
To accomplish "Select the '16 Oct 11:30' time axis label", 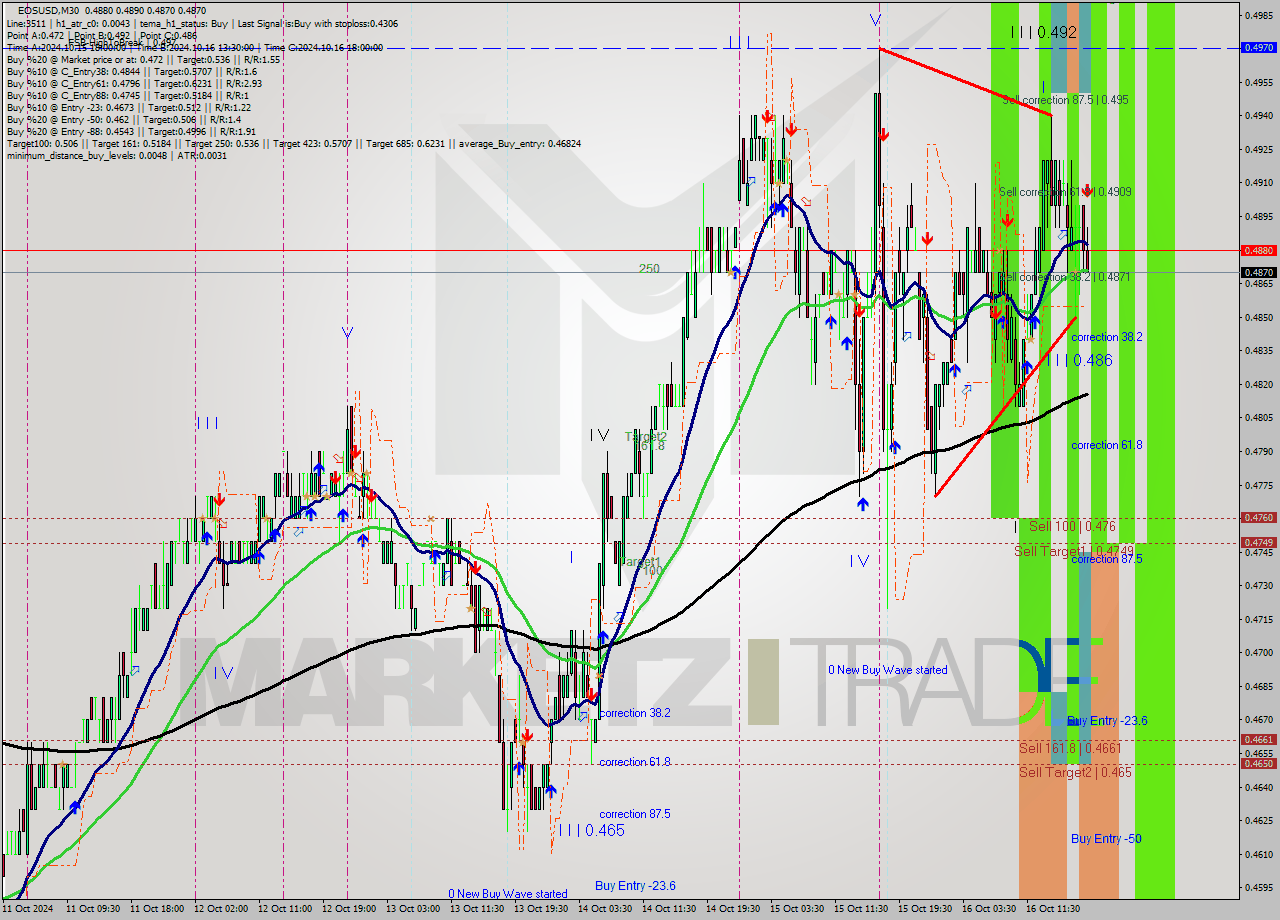I will (1053, 909).
